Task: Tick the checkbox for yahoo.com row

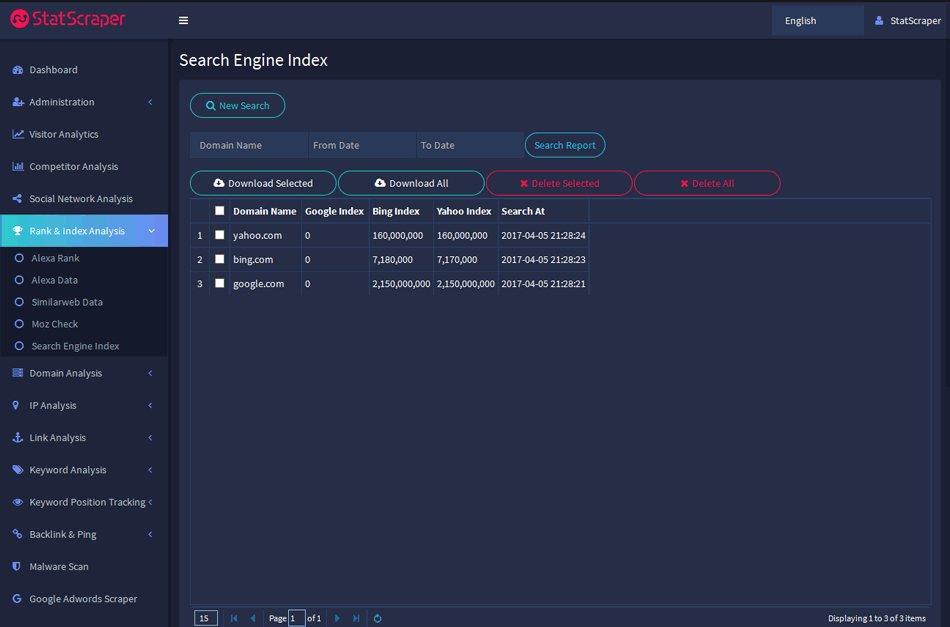Action: tap(219, 235)
